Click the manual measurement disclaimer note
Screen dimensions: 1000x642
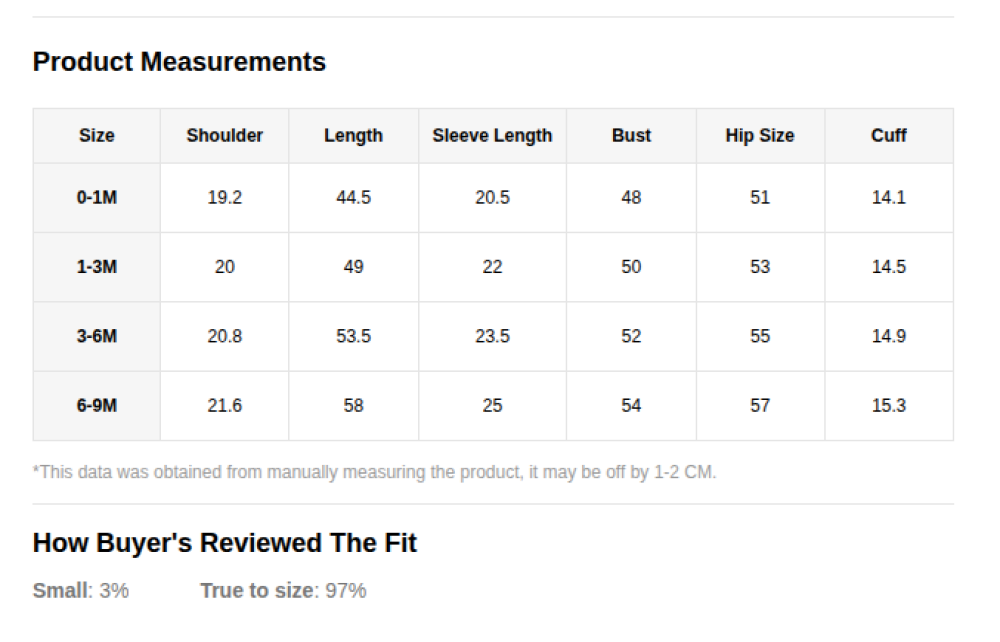click(x=374, y=472)
